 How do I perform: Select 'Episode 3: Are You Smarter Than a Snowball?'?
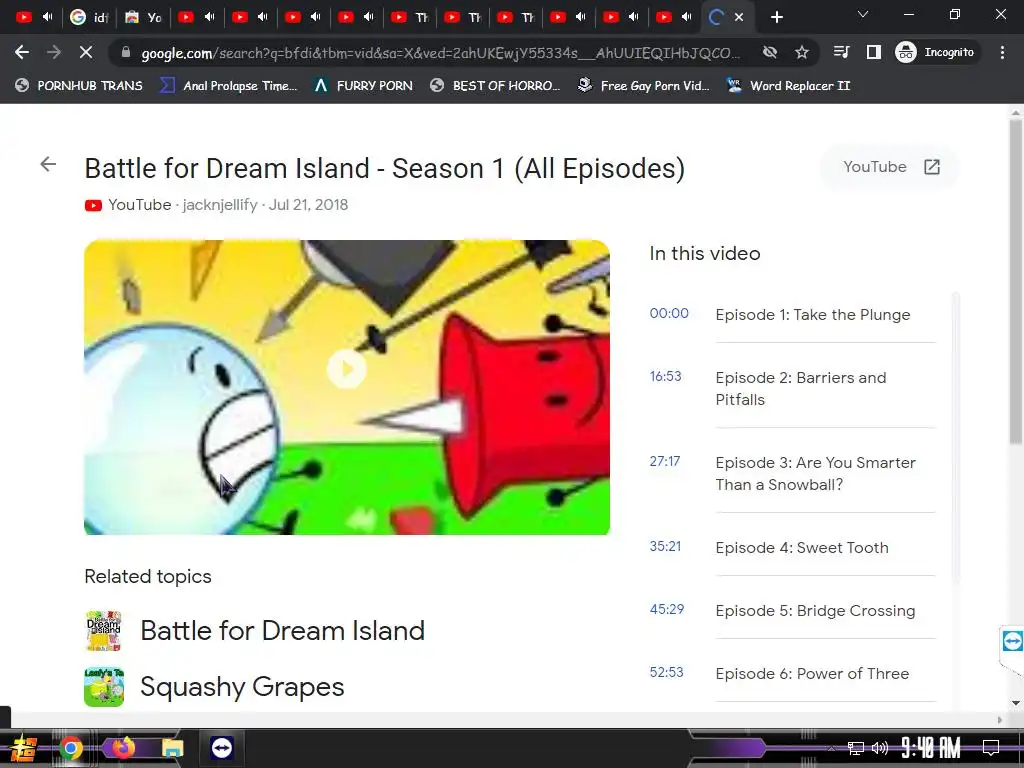[816, 473]
